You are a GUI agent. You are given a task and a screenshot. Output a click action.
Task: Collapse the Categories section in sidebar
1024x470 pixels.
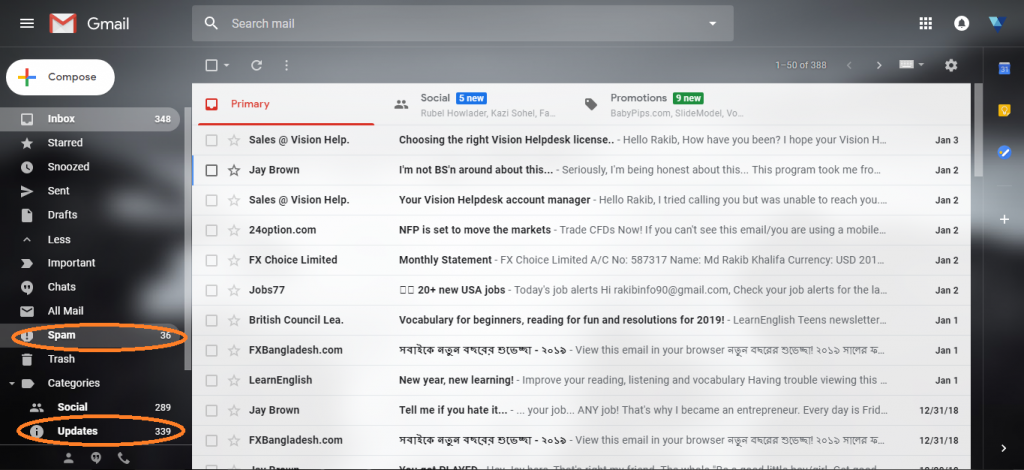[10, 383]
